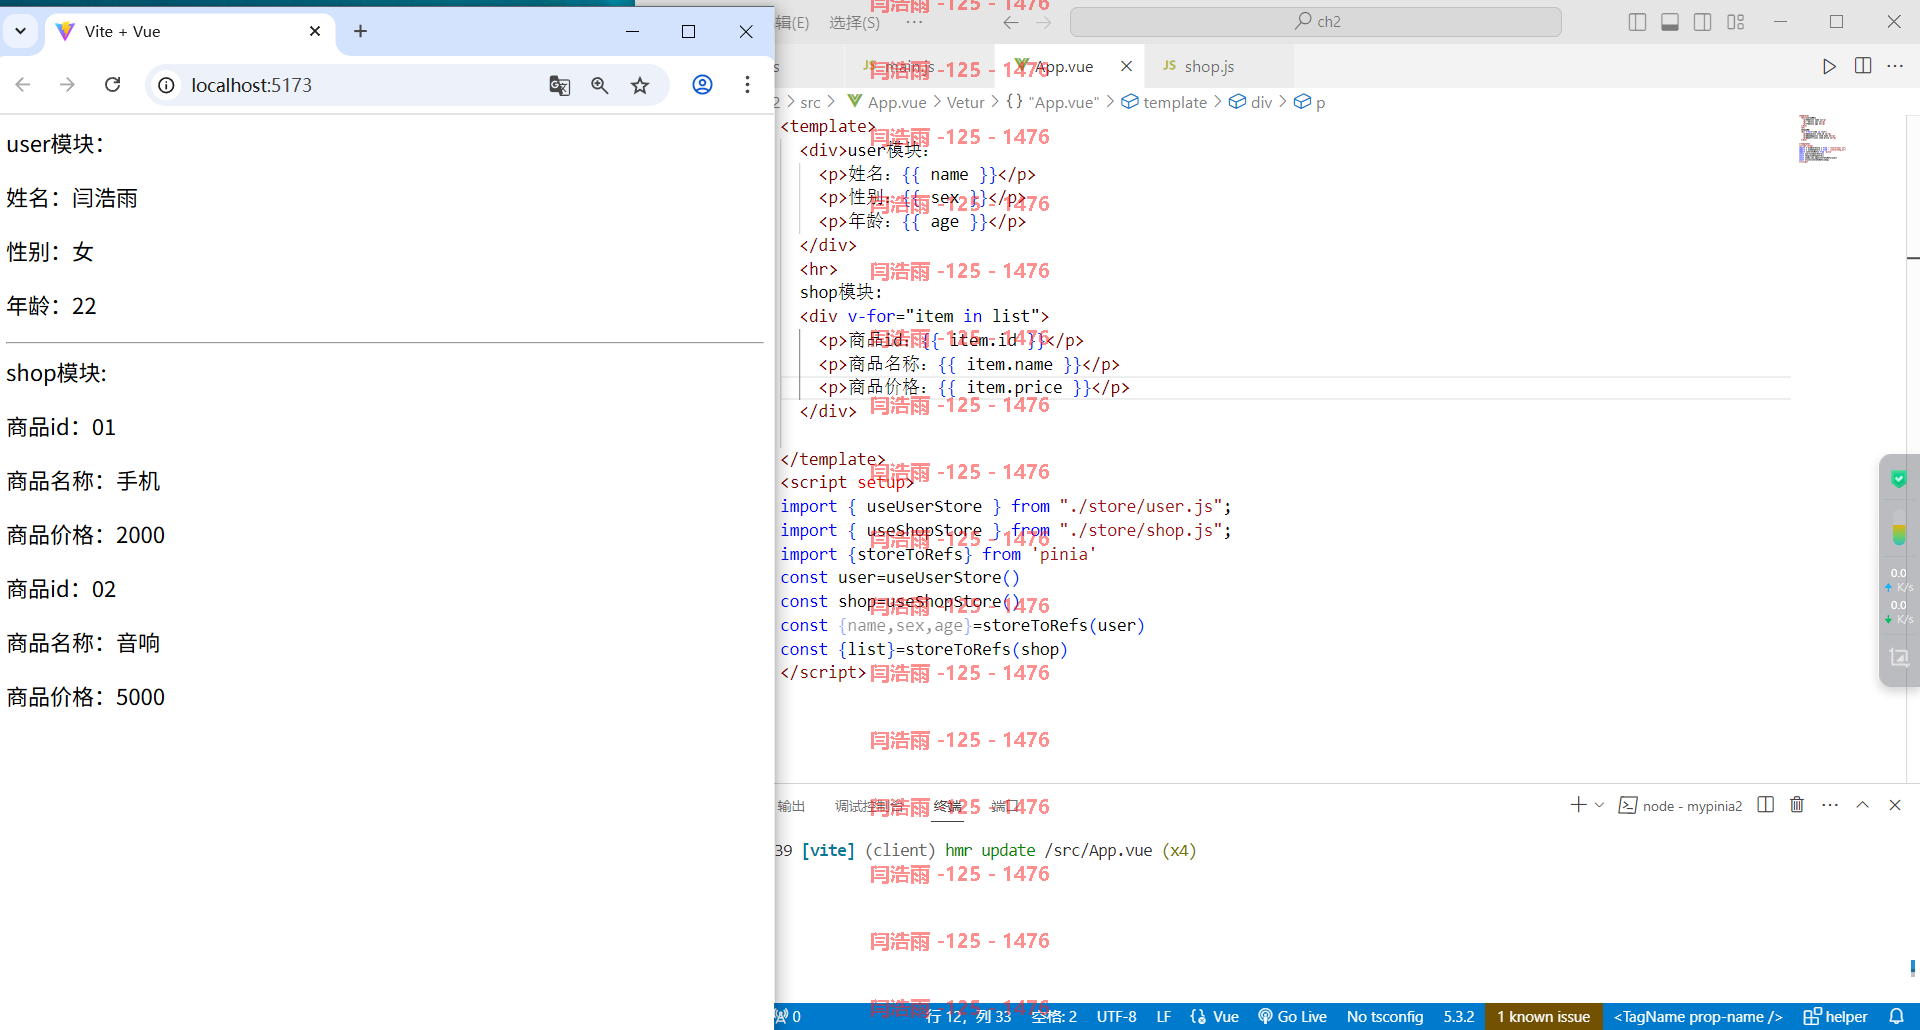Screen dimensions: 1920x1030
Task: Change encoding via UTF-8 in status bar
Action: (x=1116, y=1017)
